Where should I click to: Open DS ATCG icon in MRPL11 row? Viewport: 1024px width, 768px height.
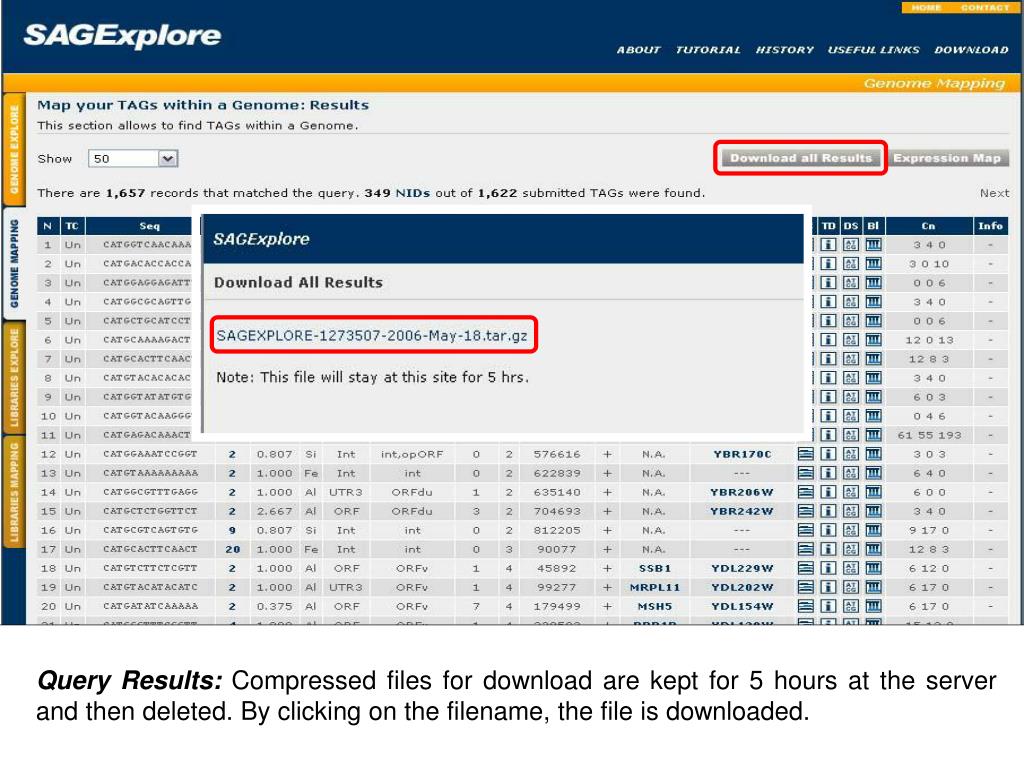[850, 587]
